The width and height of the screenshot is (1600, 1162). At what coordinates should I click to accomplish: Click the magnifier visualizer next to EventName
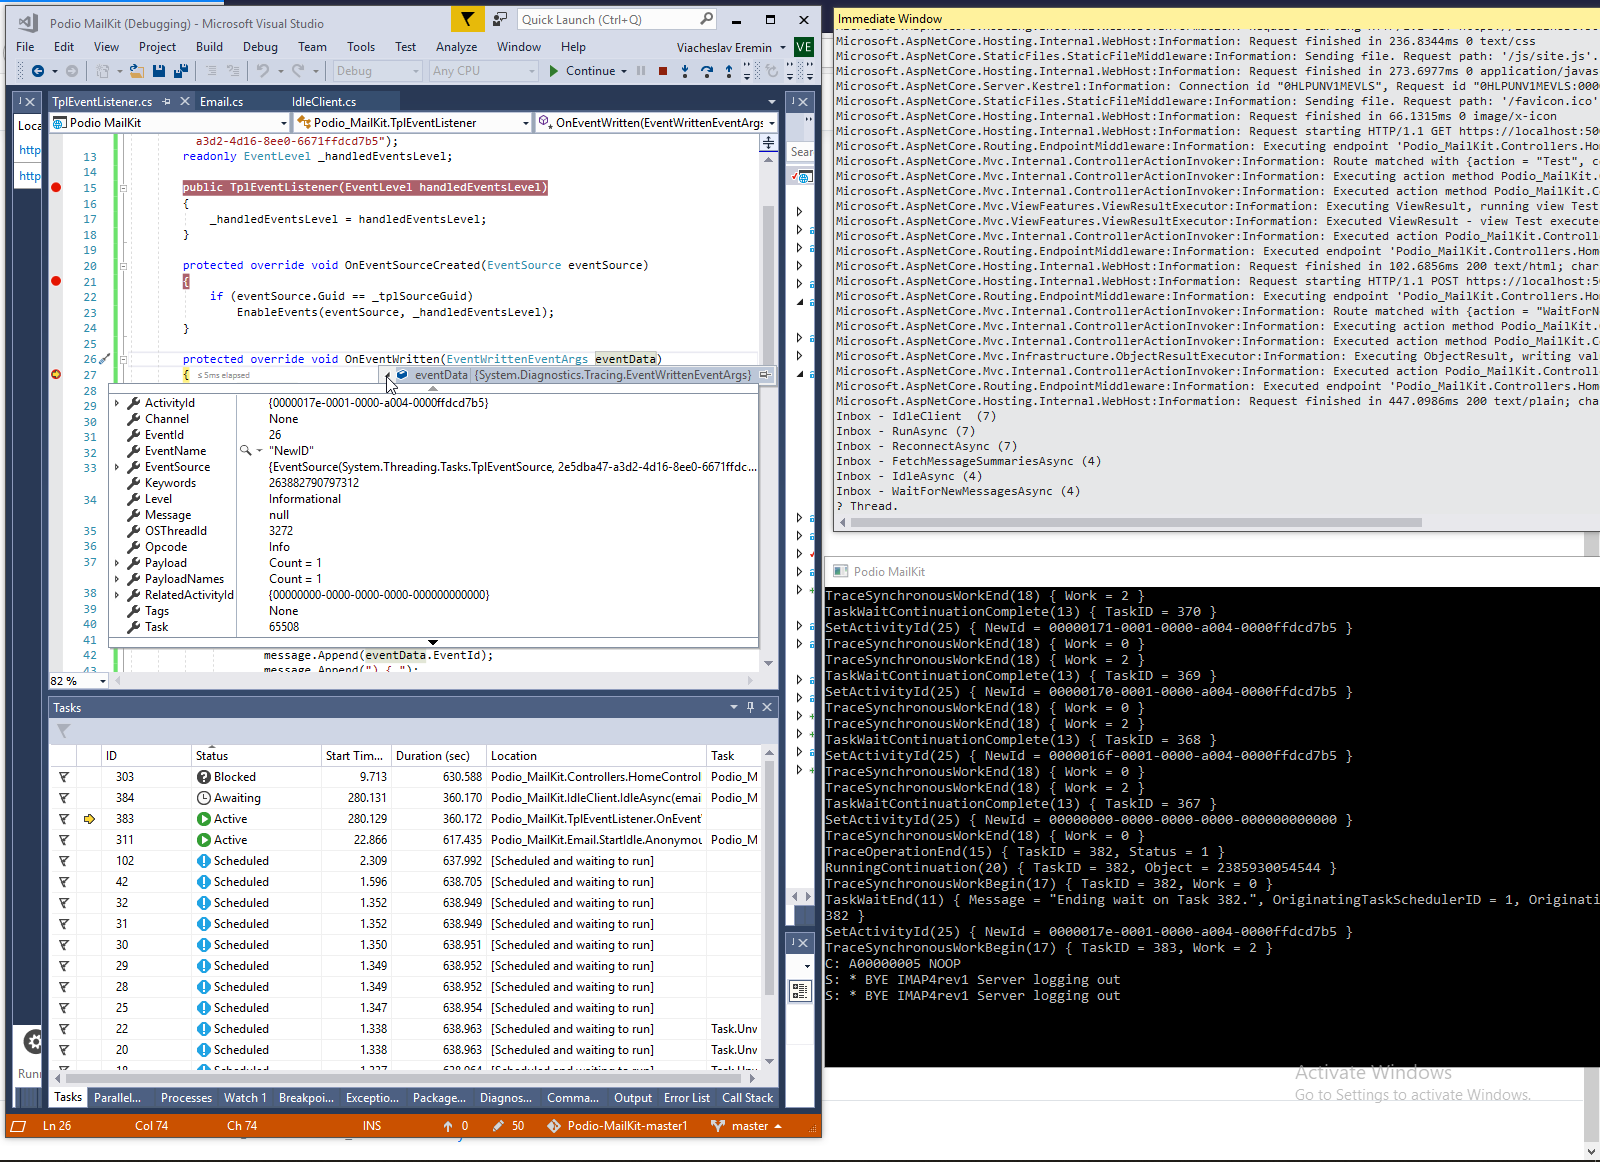point(245,451)
